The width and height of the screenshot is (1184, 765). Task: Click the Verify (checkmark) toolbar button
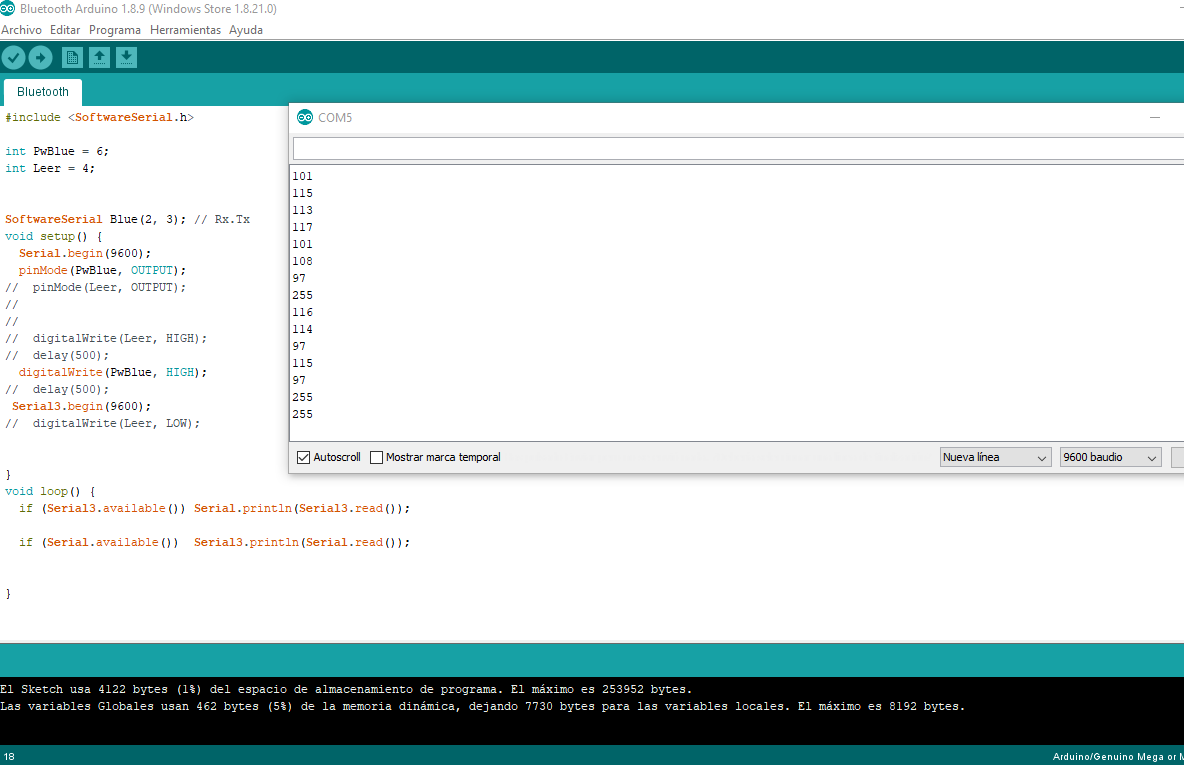pos(14,57)
